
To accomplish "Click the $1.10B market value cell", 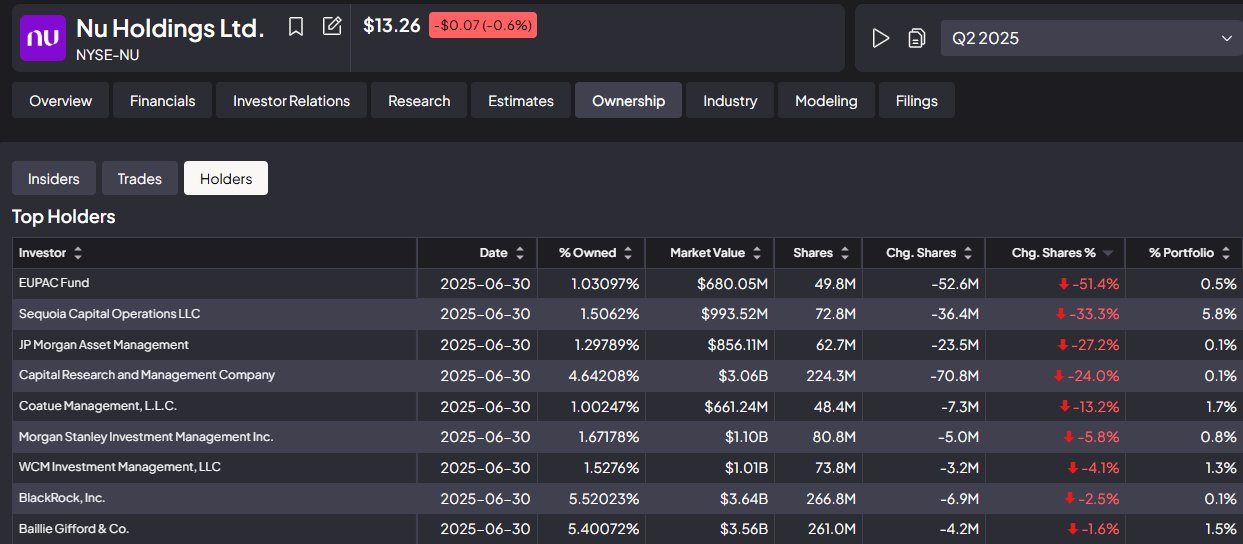I will coord(746,437).
